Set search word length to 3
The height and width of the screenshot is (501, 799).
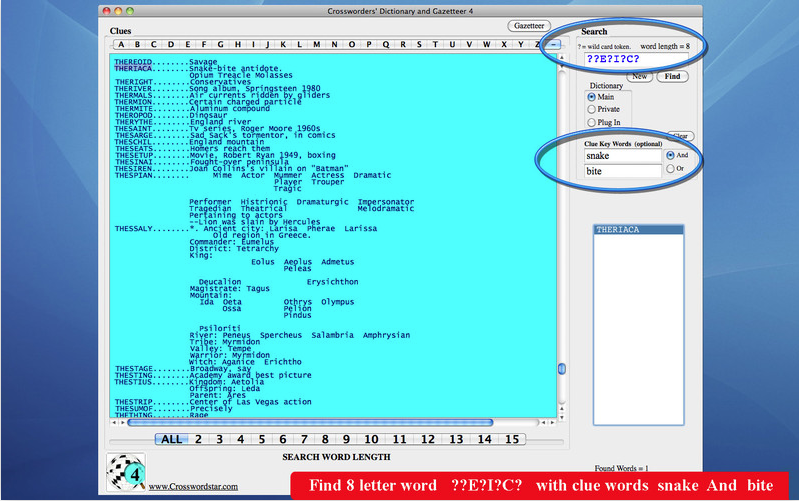[x=219, y=439]
